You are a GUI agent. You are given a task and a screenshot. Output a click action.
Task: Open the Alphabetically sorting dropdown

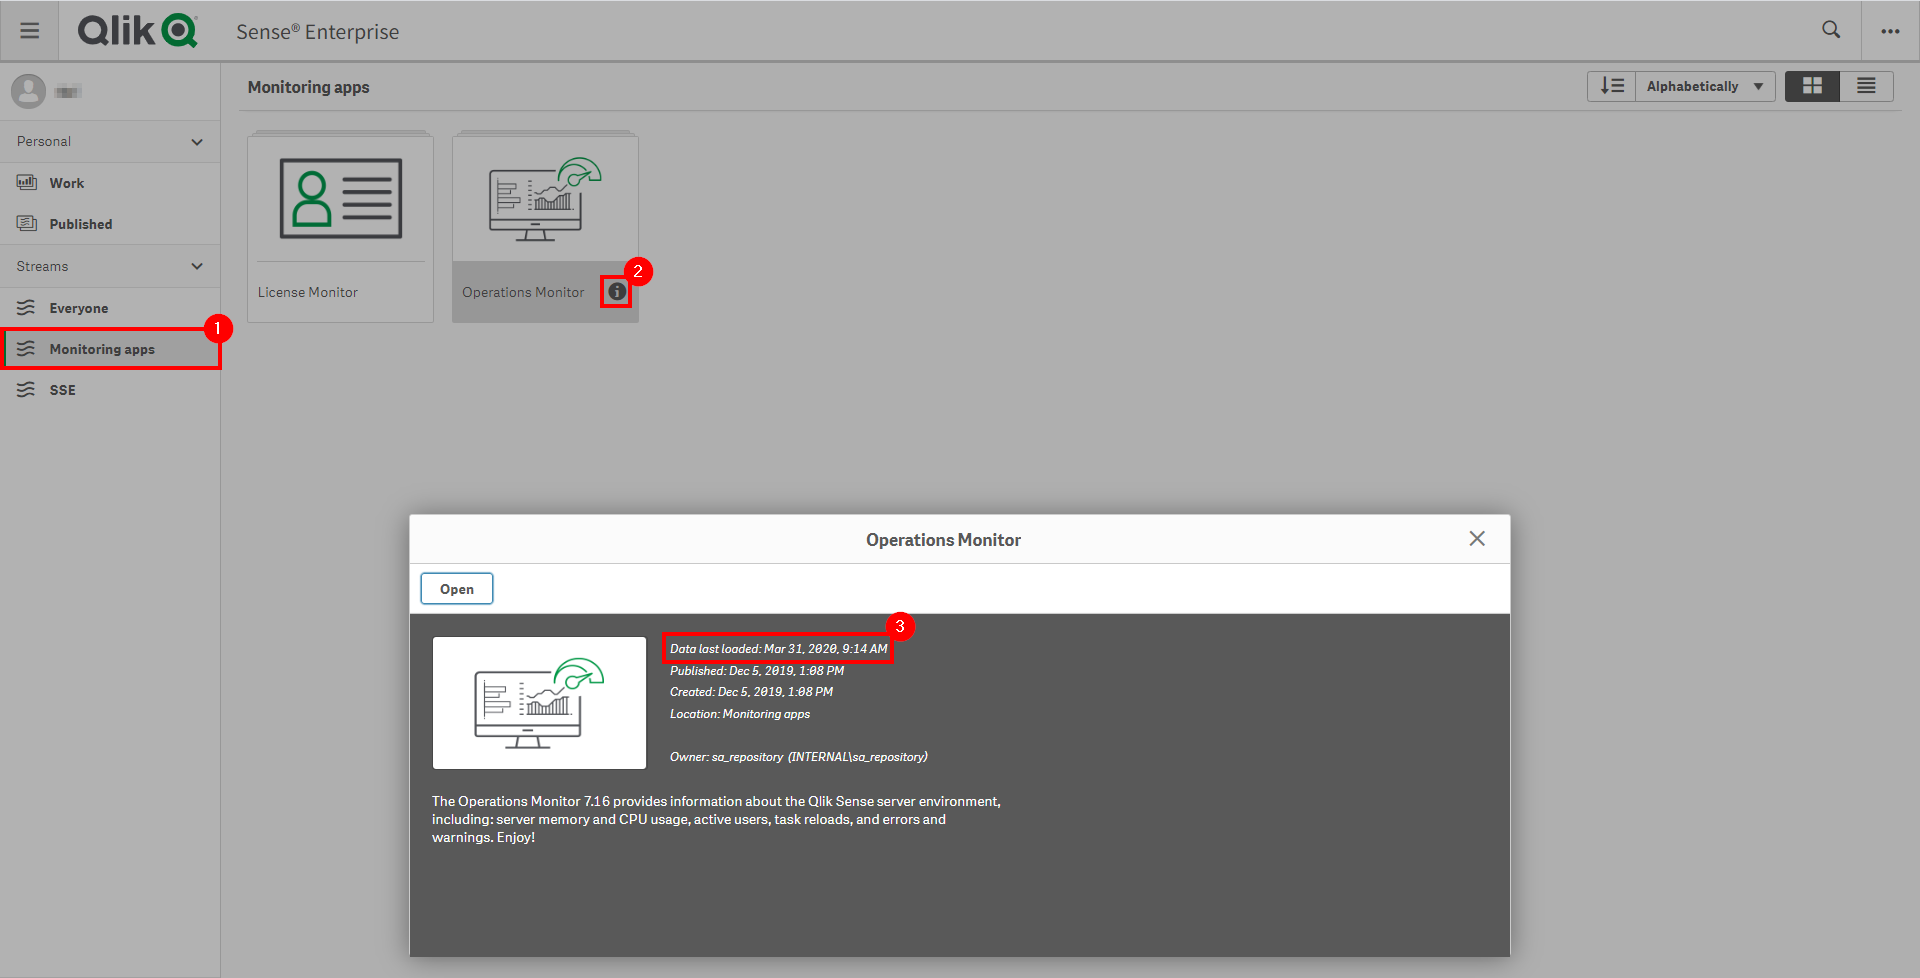1703,86
